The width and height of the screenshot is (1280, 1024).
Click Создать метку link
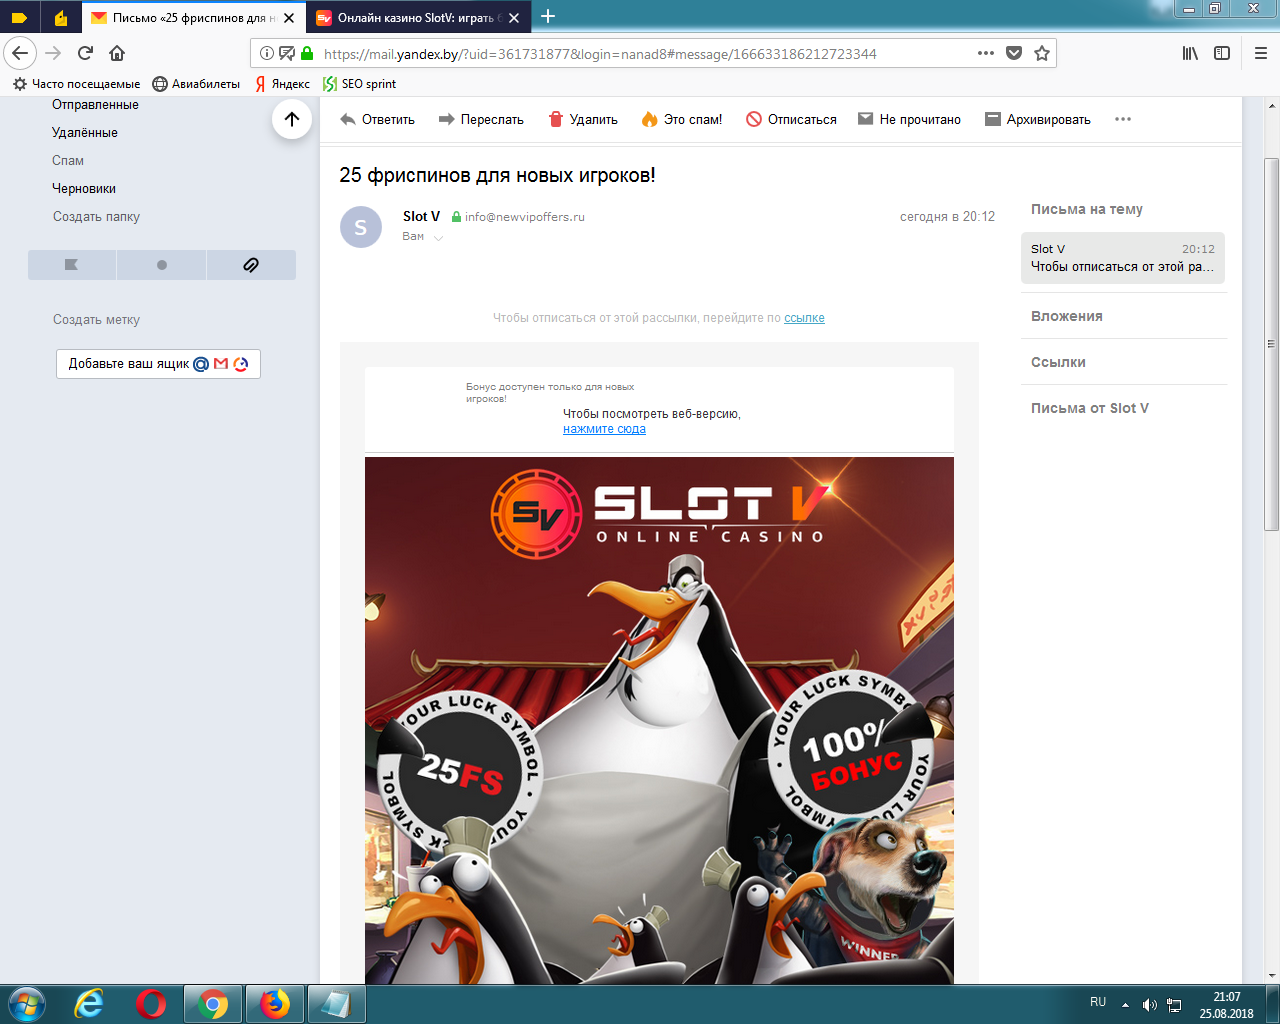click(x=96, y=320)
